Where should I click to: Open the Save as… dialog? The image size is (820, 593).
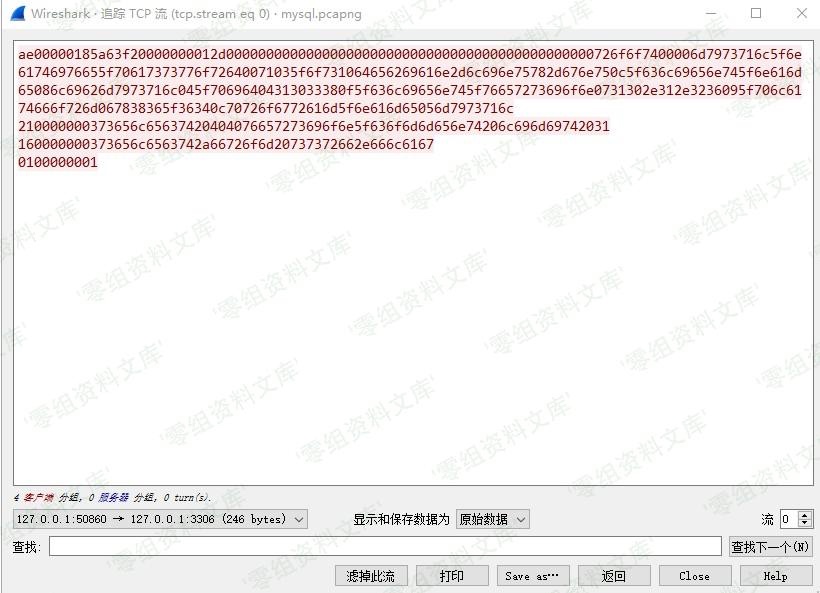[533, 576]
